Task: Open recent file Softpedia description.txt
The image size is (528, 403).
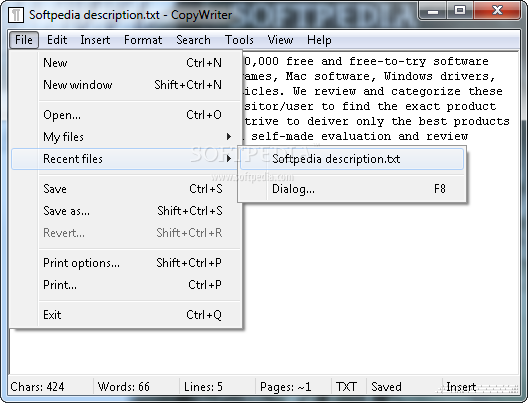Action: (352, 159)
